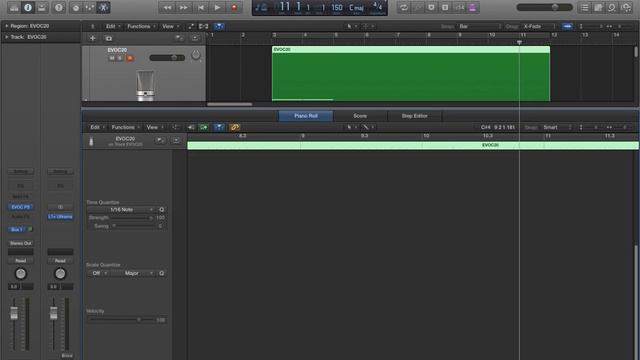Toggle the tracks area Catch playhead button
640x360 pixels.
[219, 27]
